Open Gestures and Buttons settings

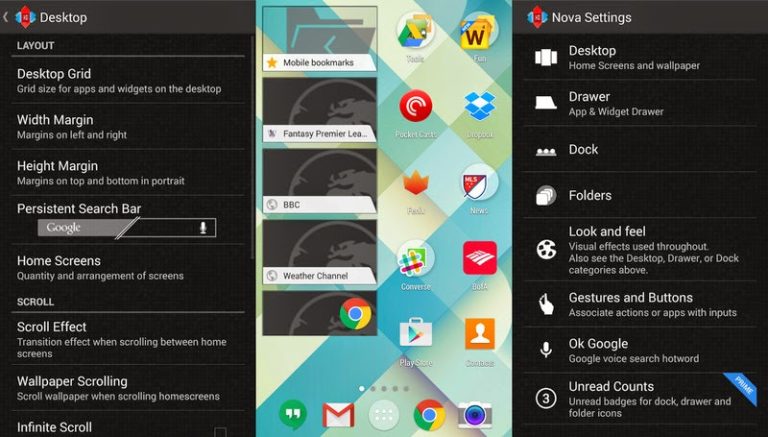pyautogui.click(x=640, y=304)
